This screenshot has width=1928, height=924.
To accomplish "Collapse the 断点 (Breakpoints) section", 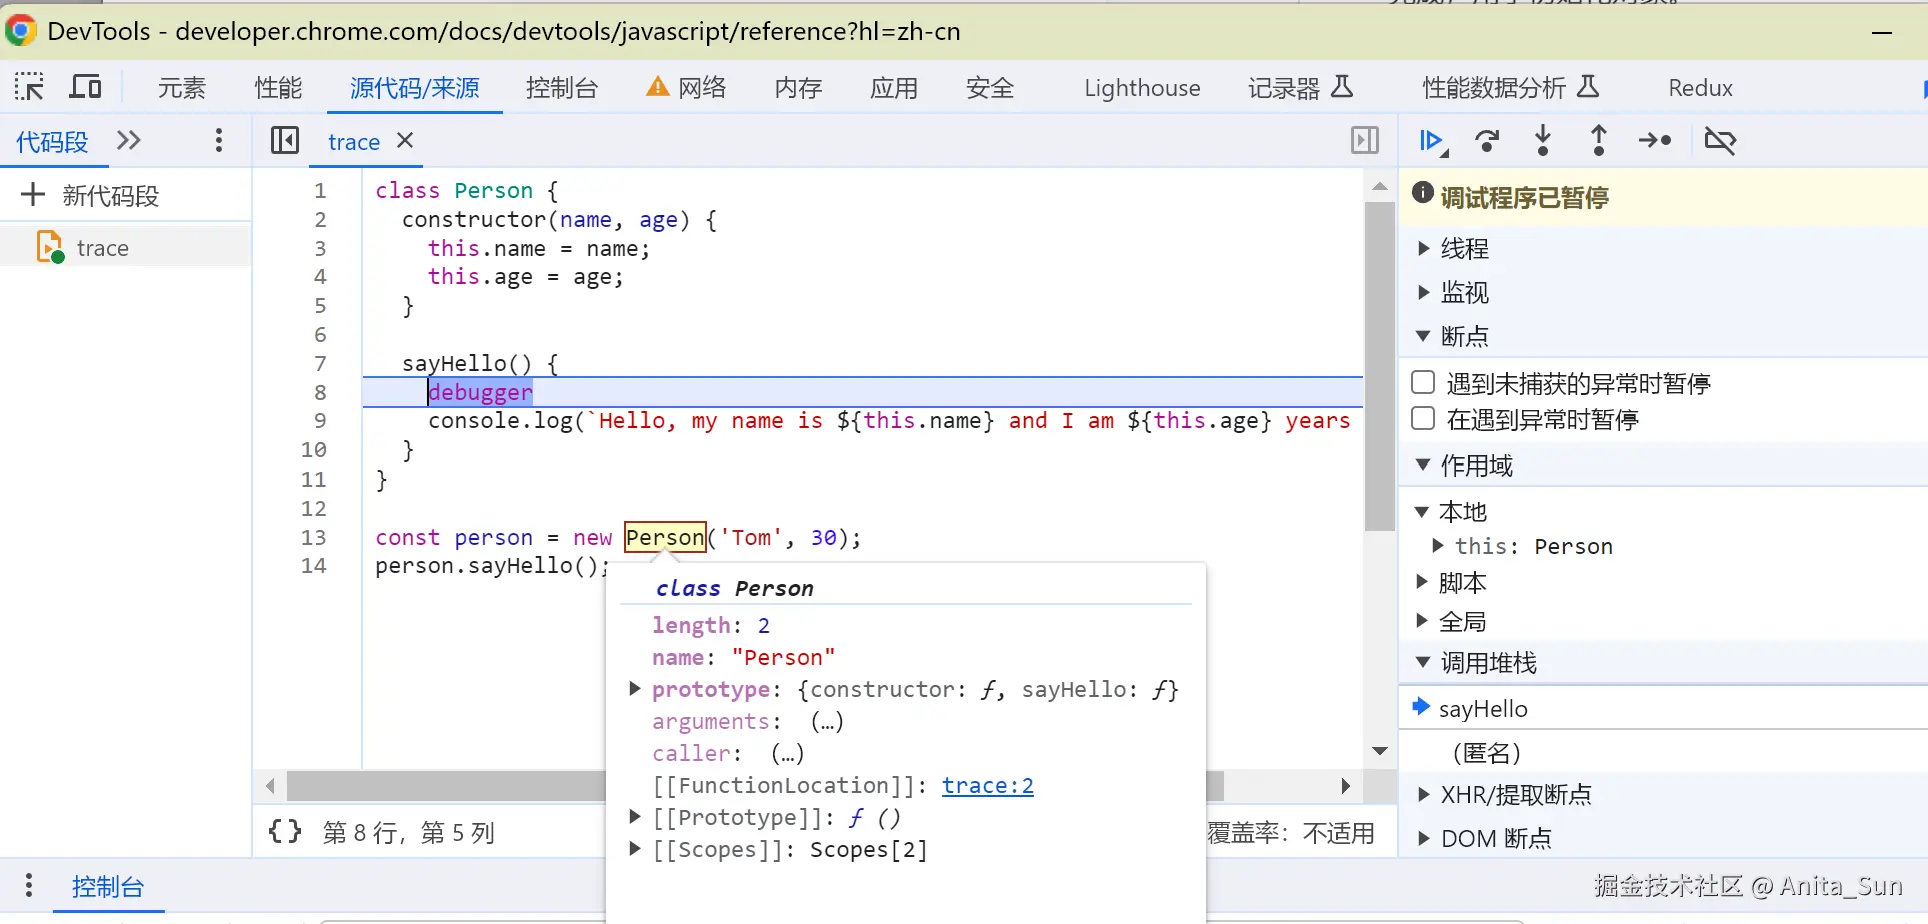I will (x=1424, y=336).
